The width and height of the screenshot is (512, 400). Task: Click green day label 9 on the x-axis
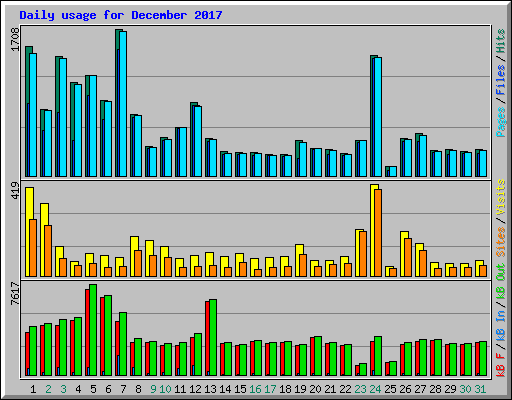153,389
